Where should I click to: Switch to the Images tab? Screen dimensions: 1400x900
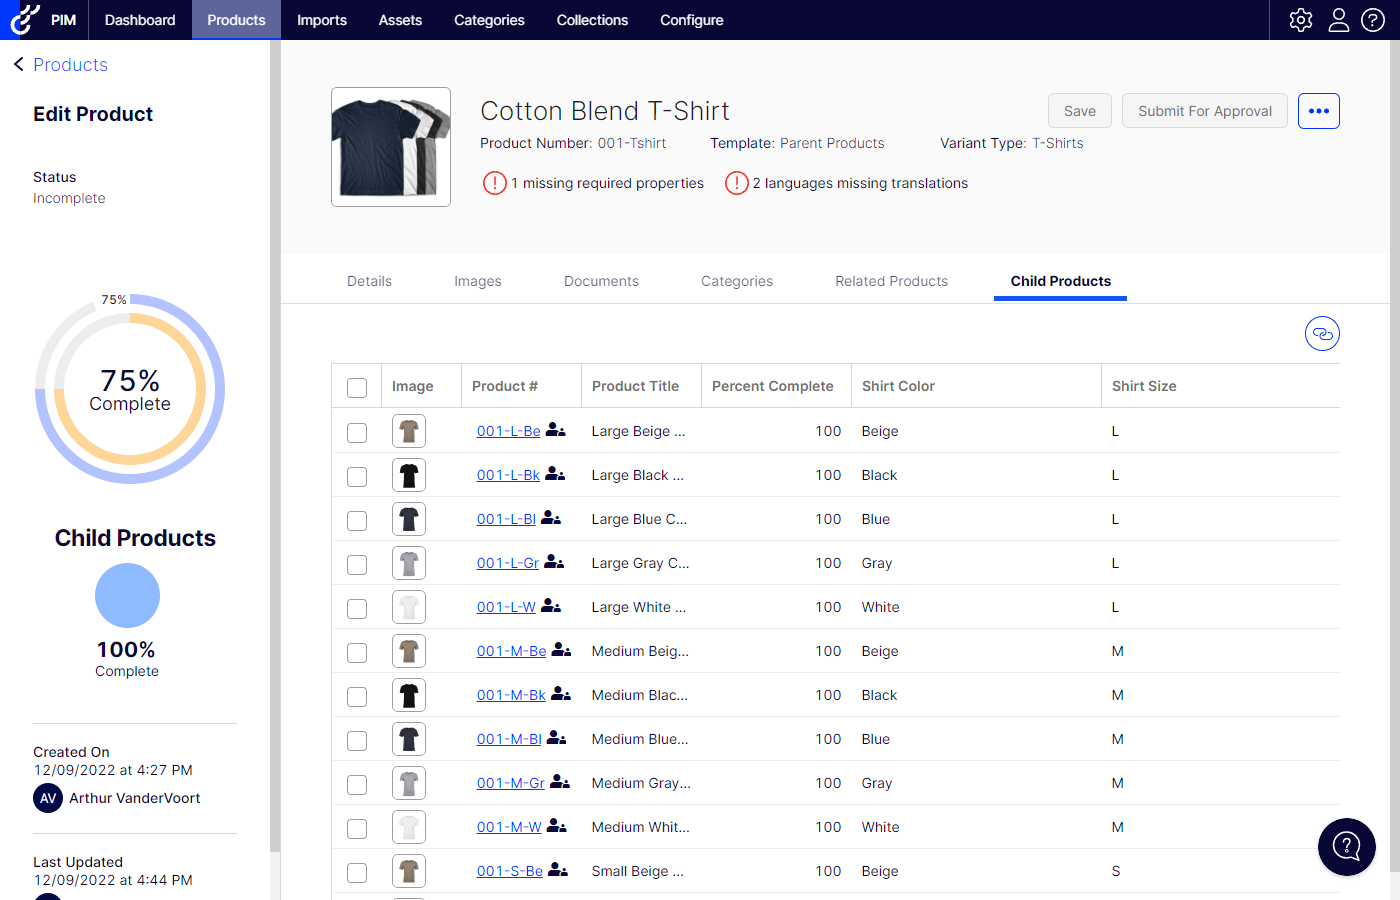(477, 281)
